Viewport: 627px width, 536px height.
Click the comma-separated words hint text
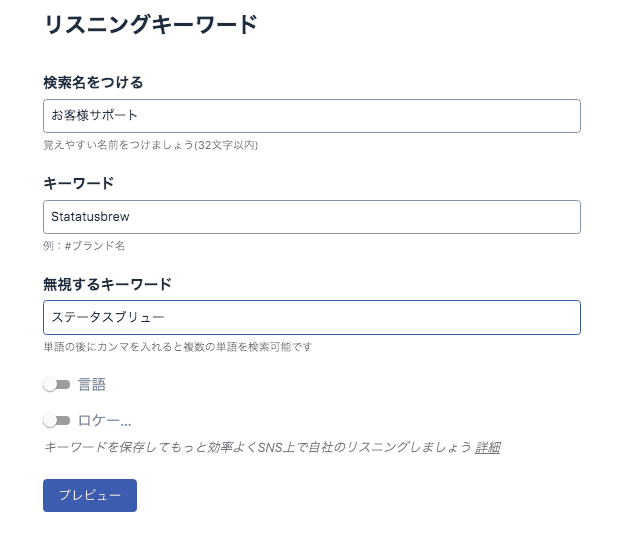(178, 347)
